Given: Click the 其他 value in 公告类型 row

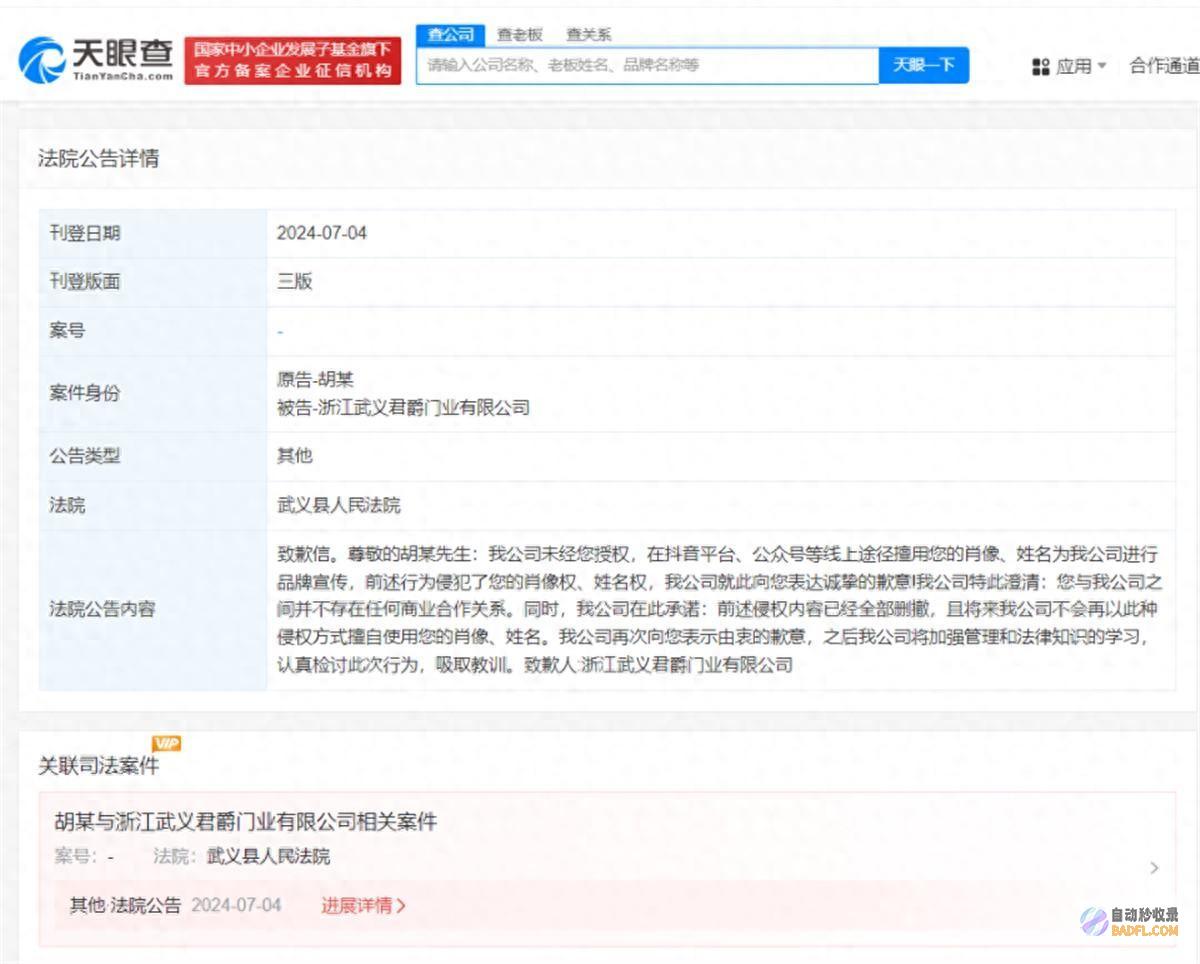Looking at the screenshot, I should pyautogui.click(x=295, y=456).
